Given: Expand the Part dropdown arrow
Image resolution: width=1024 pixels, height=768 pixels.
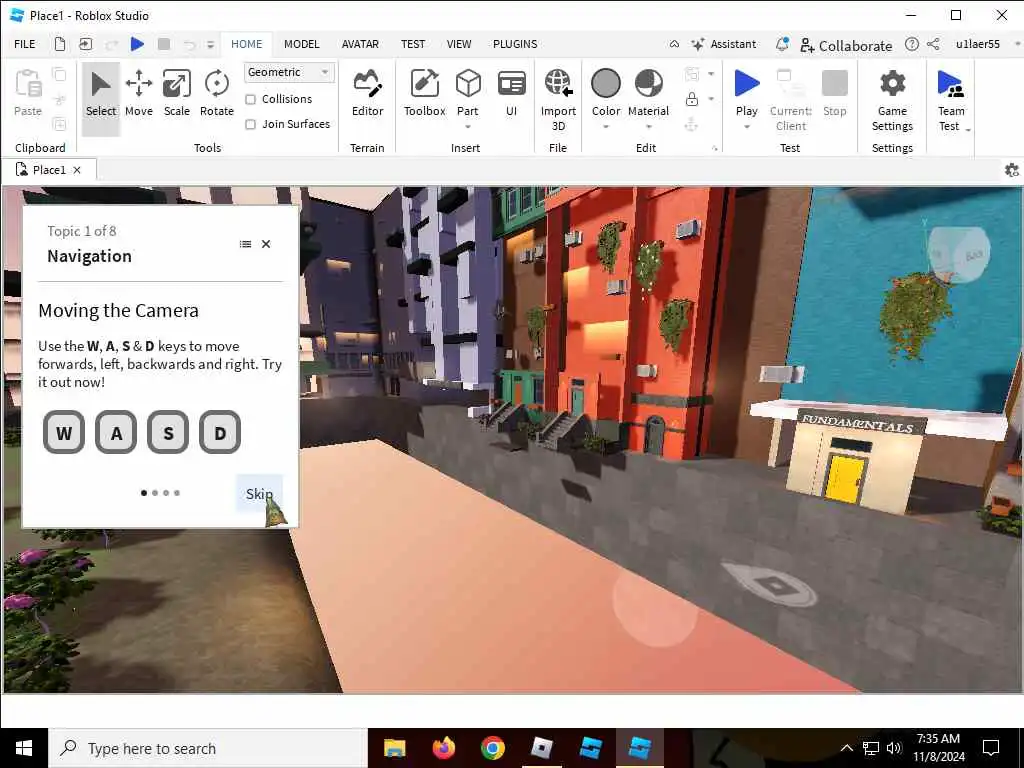Looking at the screenshot, I should tap(468, 127).
